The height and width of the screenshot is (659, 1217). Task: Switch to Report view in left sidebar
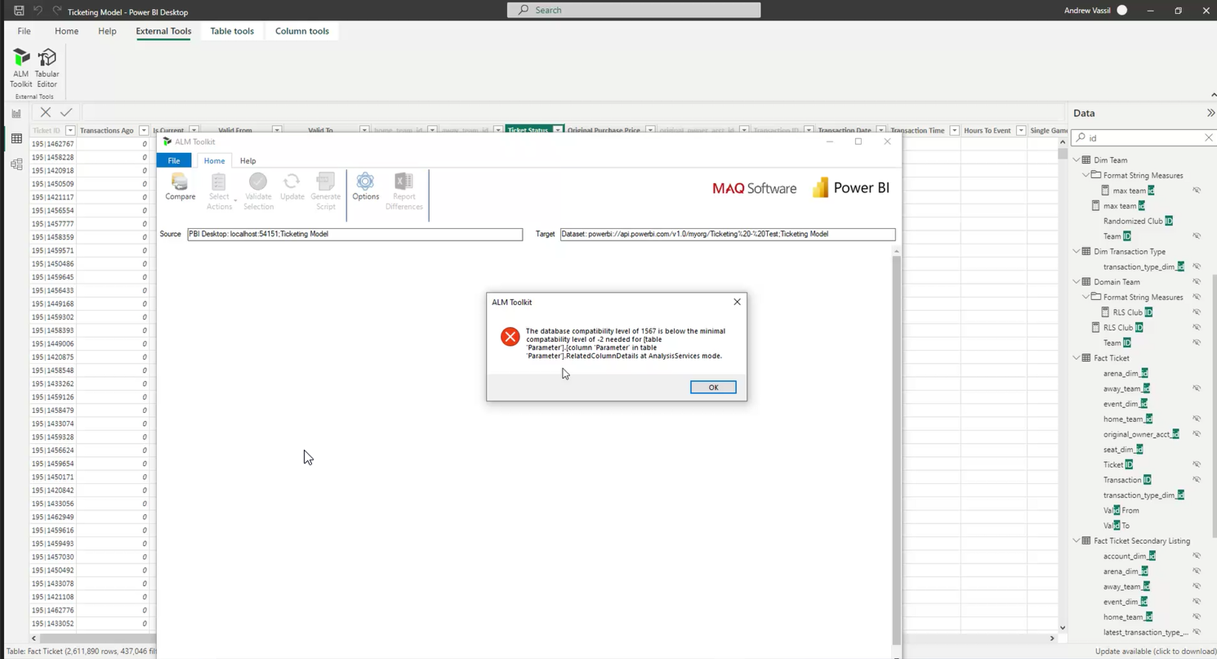tap(16, 113)
